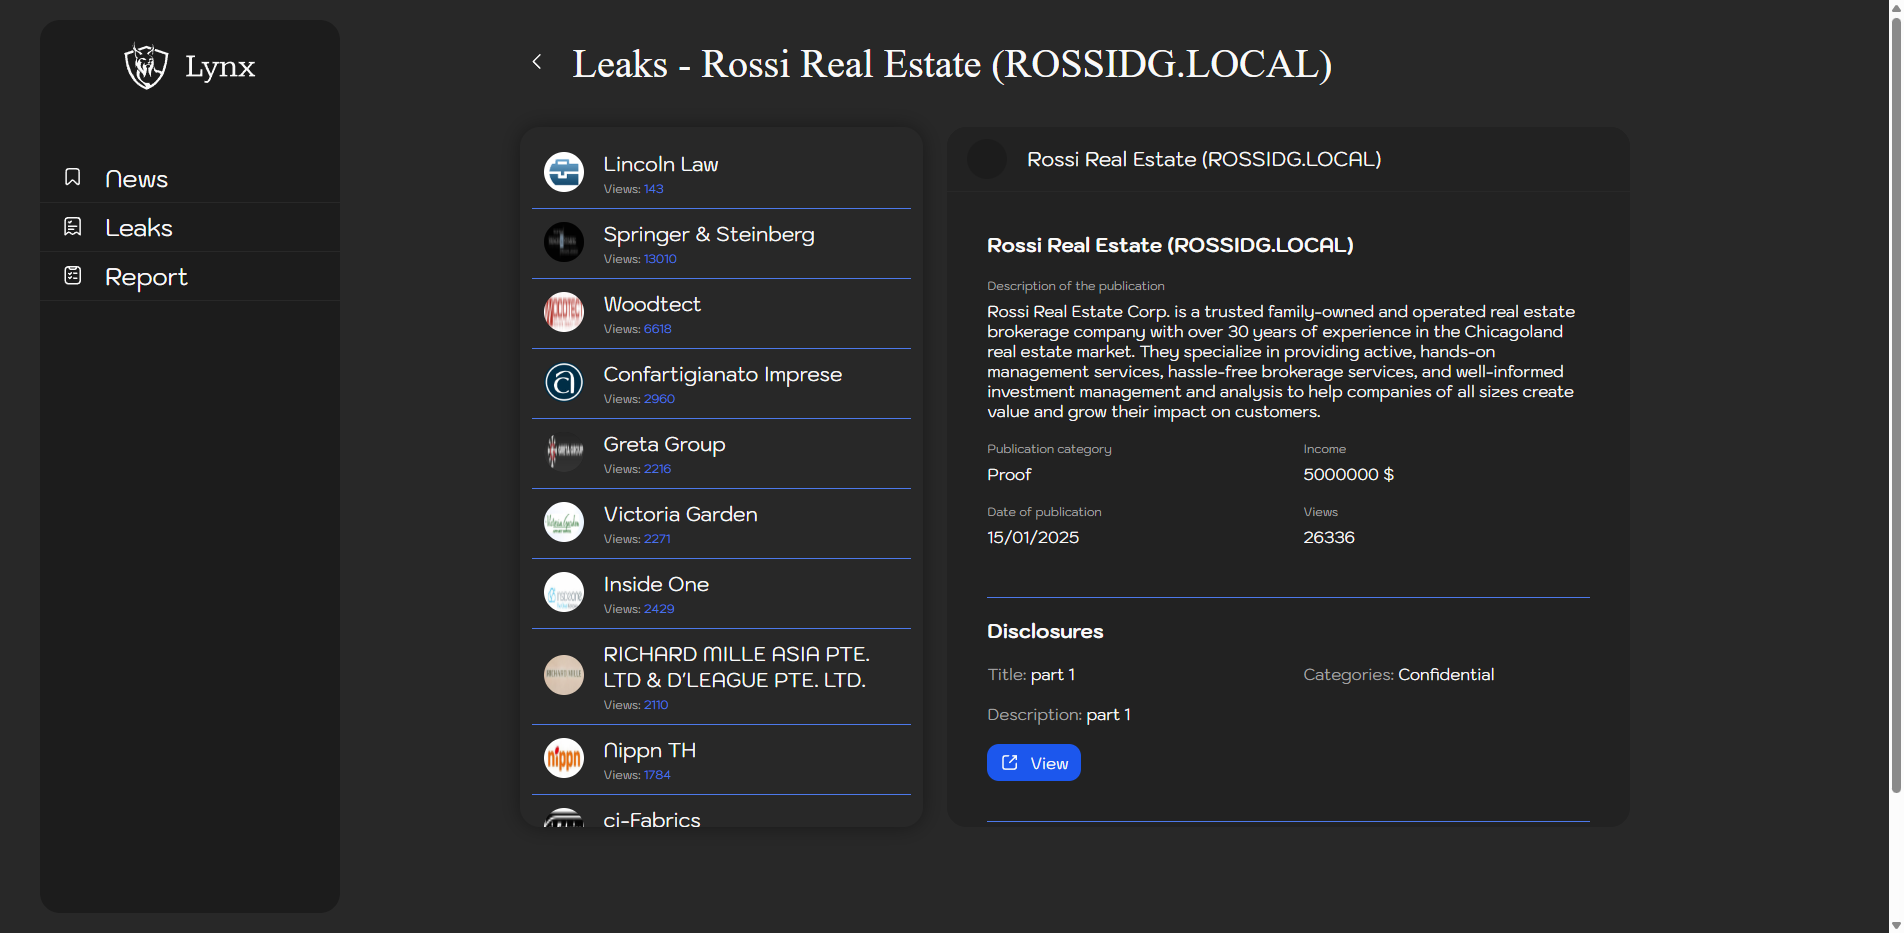This screenshot has height=933, width=1904.
Task: Click the external link icon in View button
Action: pos(1010,763)
